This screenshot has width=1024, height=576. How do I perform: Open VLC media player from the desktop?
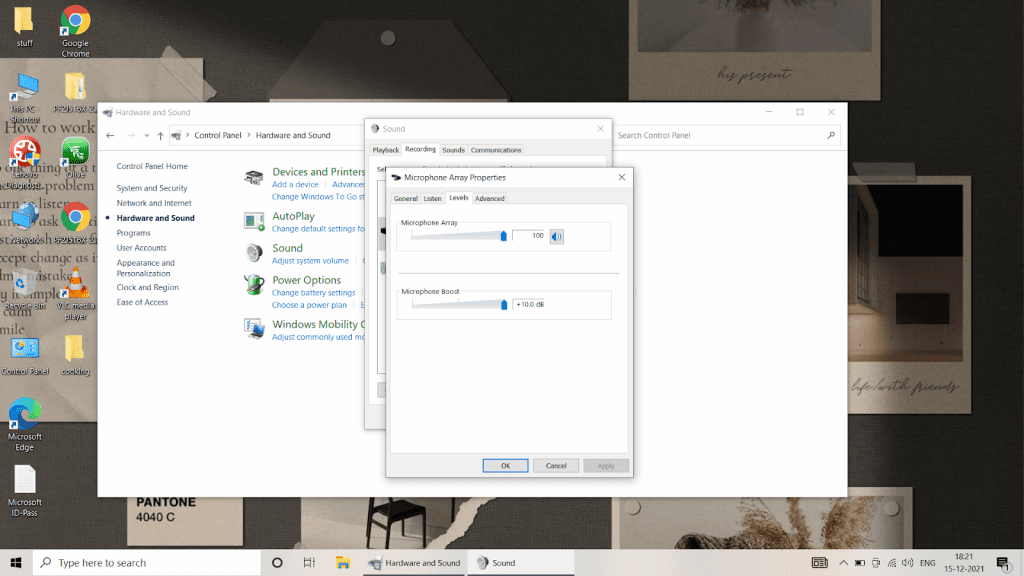(x=75, y=283)
